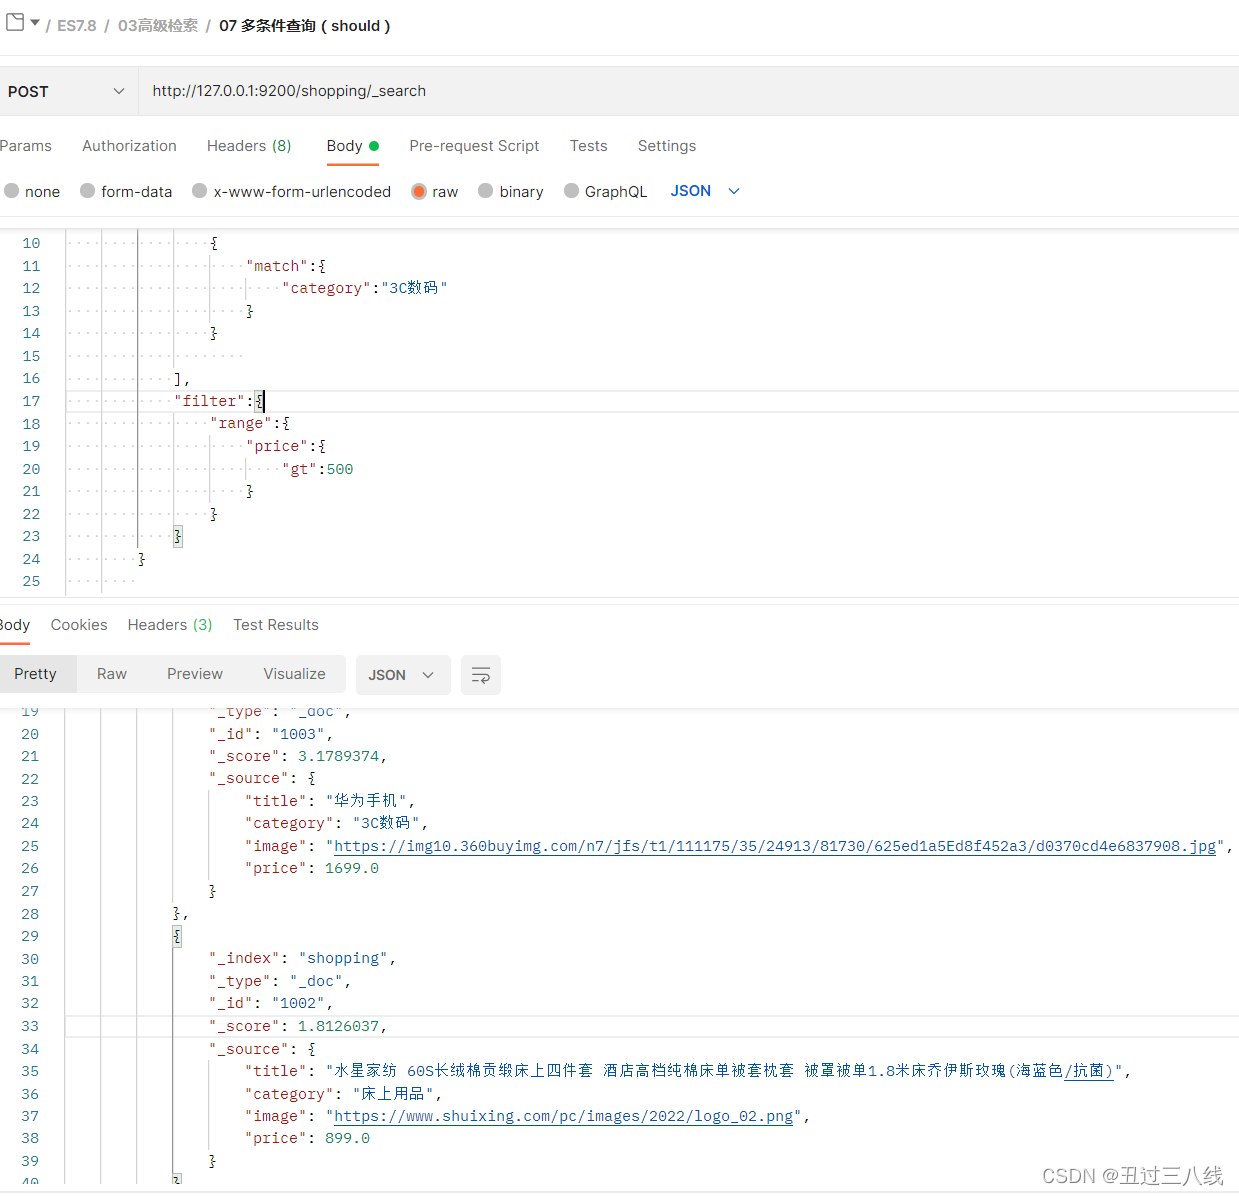Switch to the Tests tab

coord(589,146)
